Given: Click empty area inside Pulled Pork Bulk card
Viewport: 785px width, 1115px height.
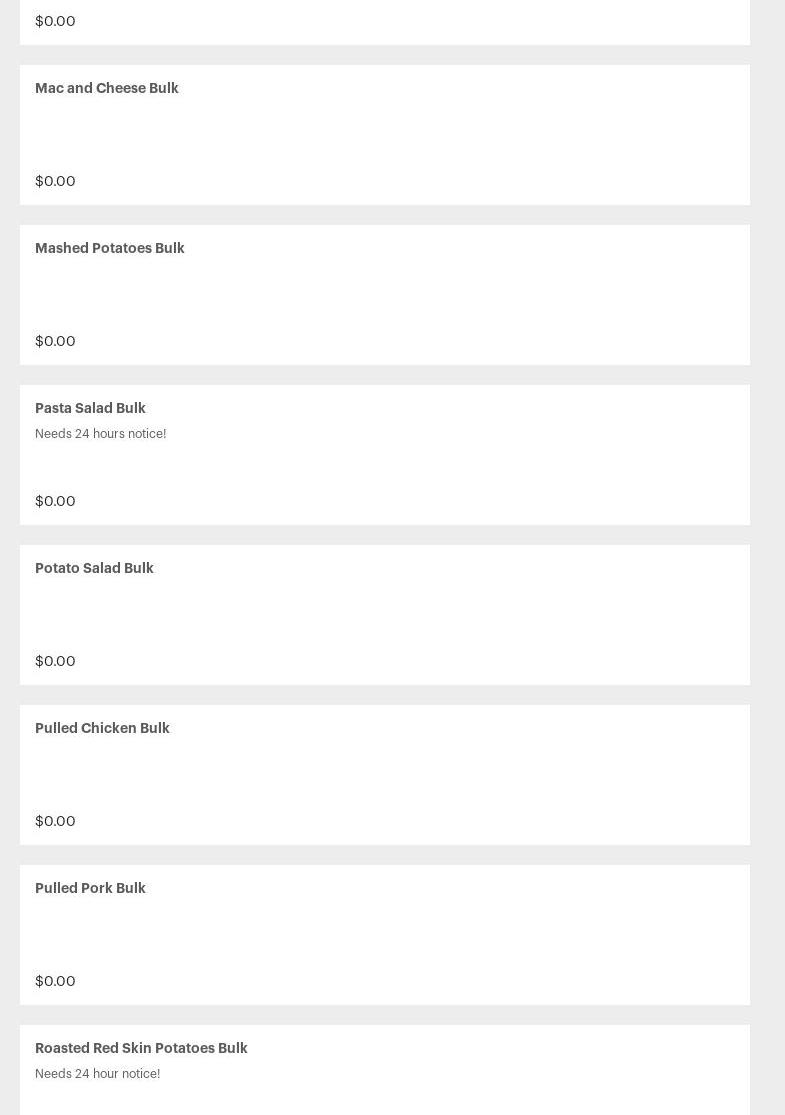Looking at the screenshot, I should click(385, 935).
